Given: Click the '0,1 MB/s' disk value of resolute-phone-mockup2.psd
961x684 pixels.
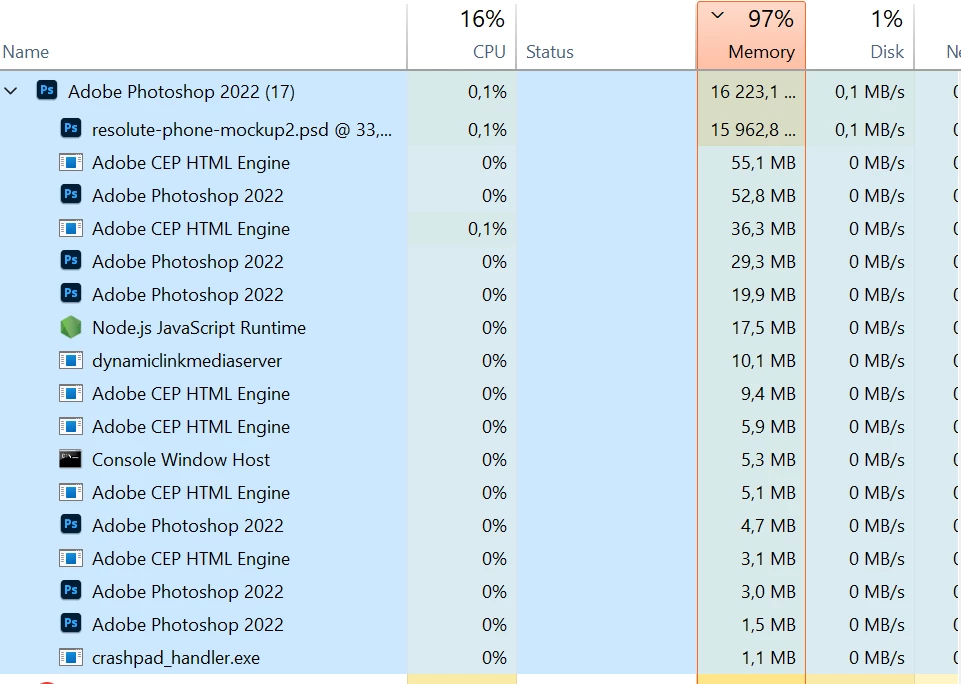Looking at the screenshot, I should (870, 130).
